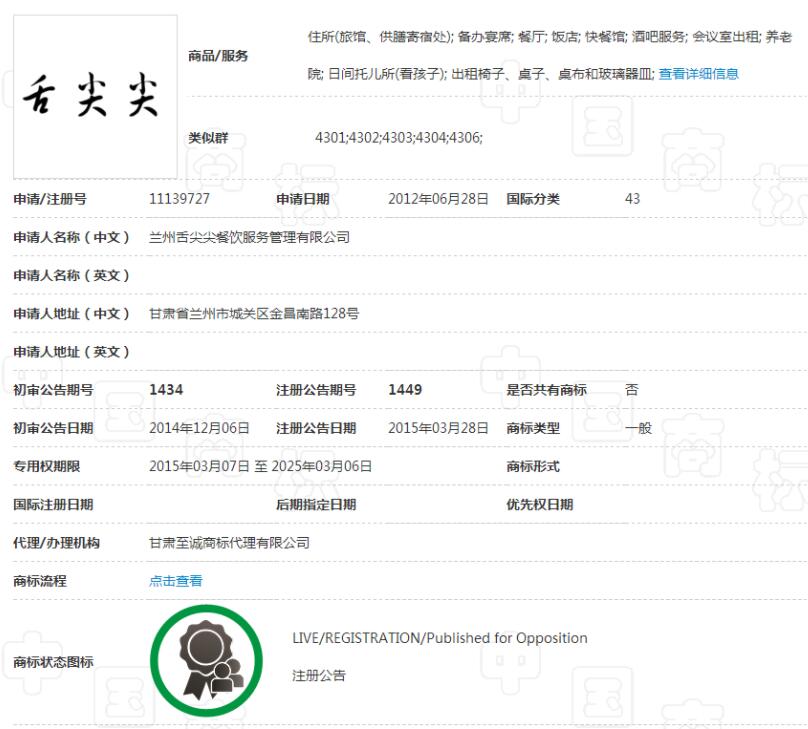
Task: Select preliminary announcement date 2014年12月06日
Action: pos(199,428)
